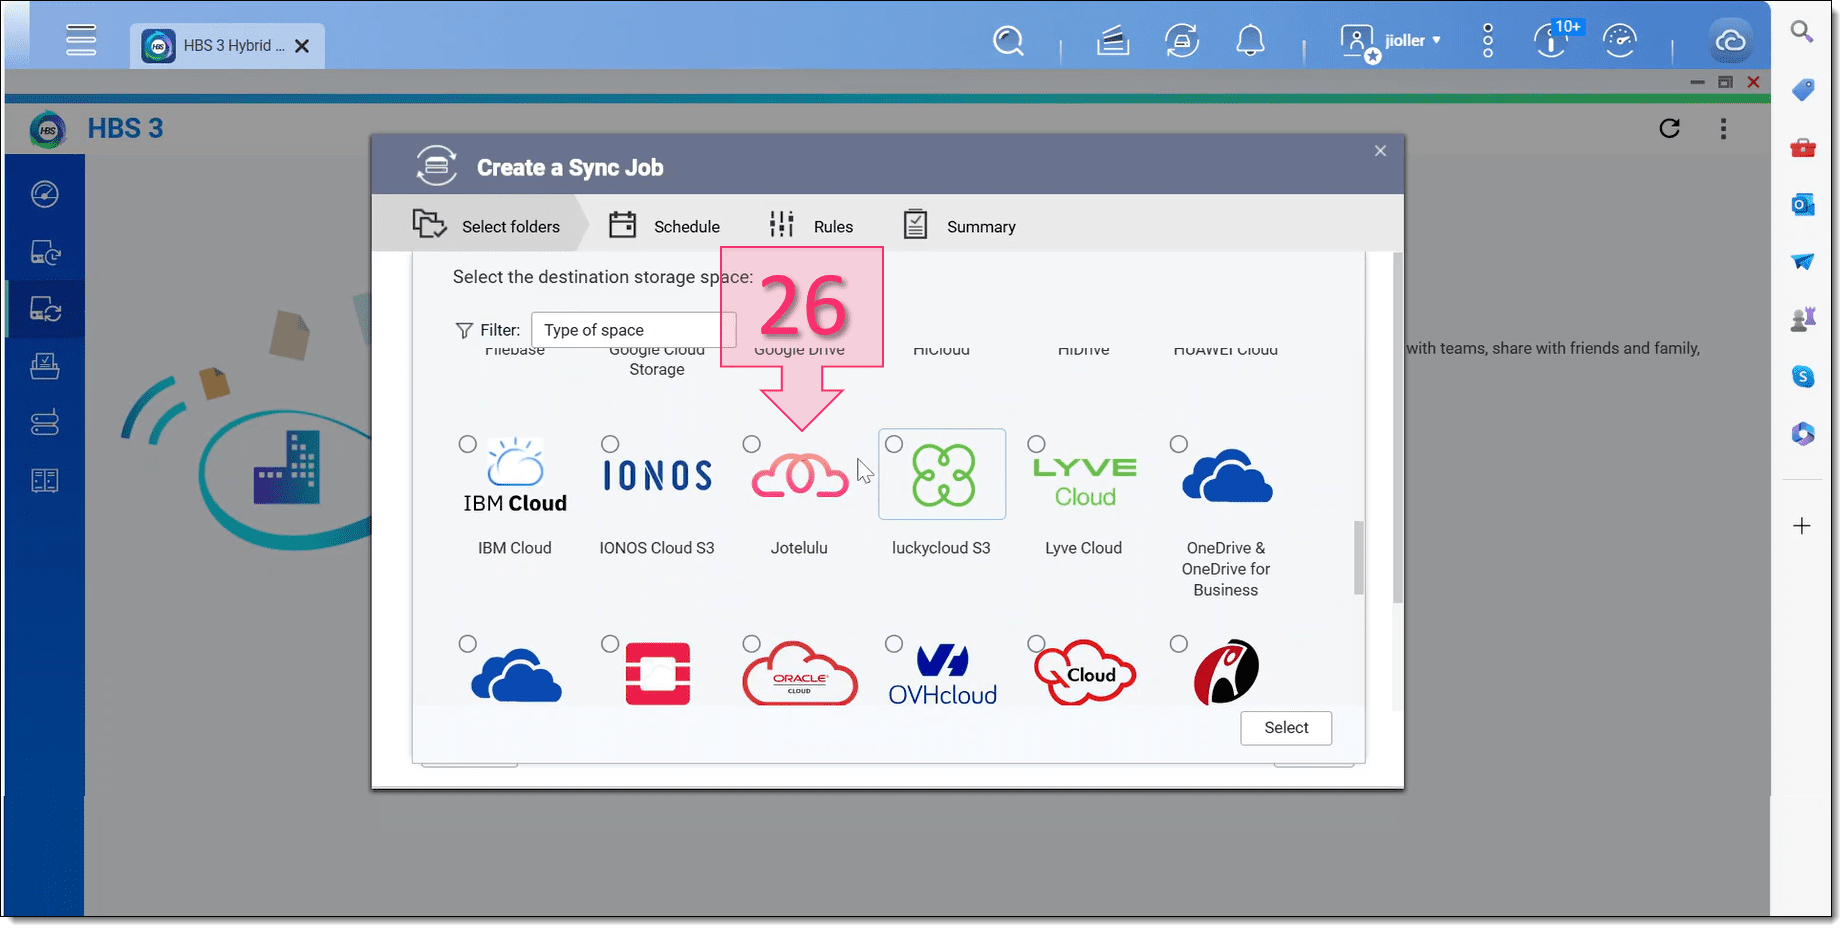Screen dimensions: 1847x932
Task: Open browser sidebar red toolbox icon
Action: pos(1802,148)
